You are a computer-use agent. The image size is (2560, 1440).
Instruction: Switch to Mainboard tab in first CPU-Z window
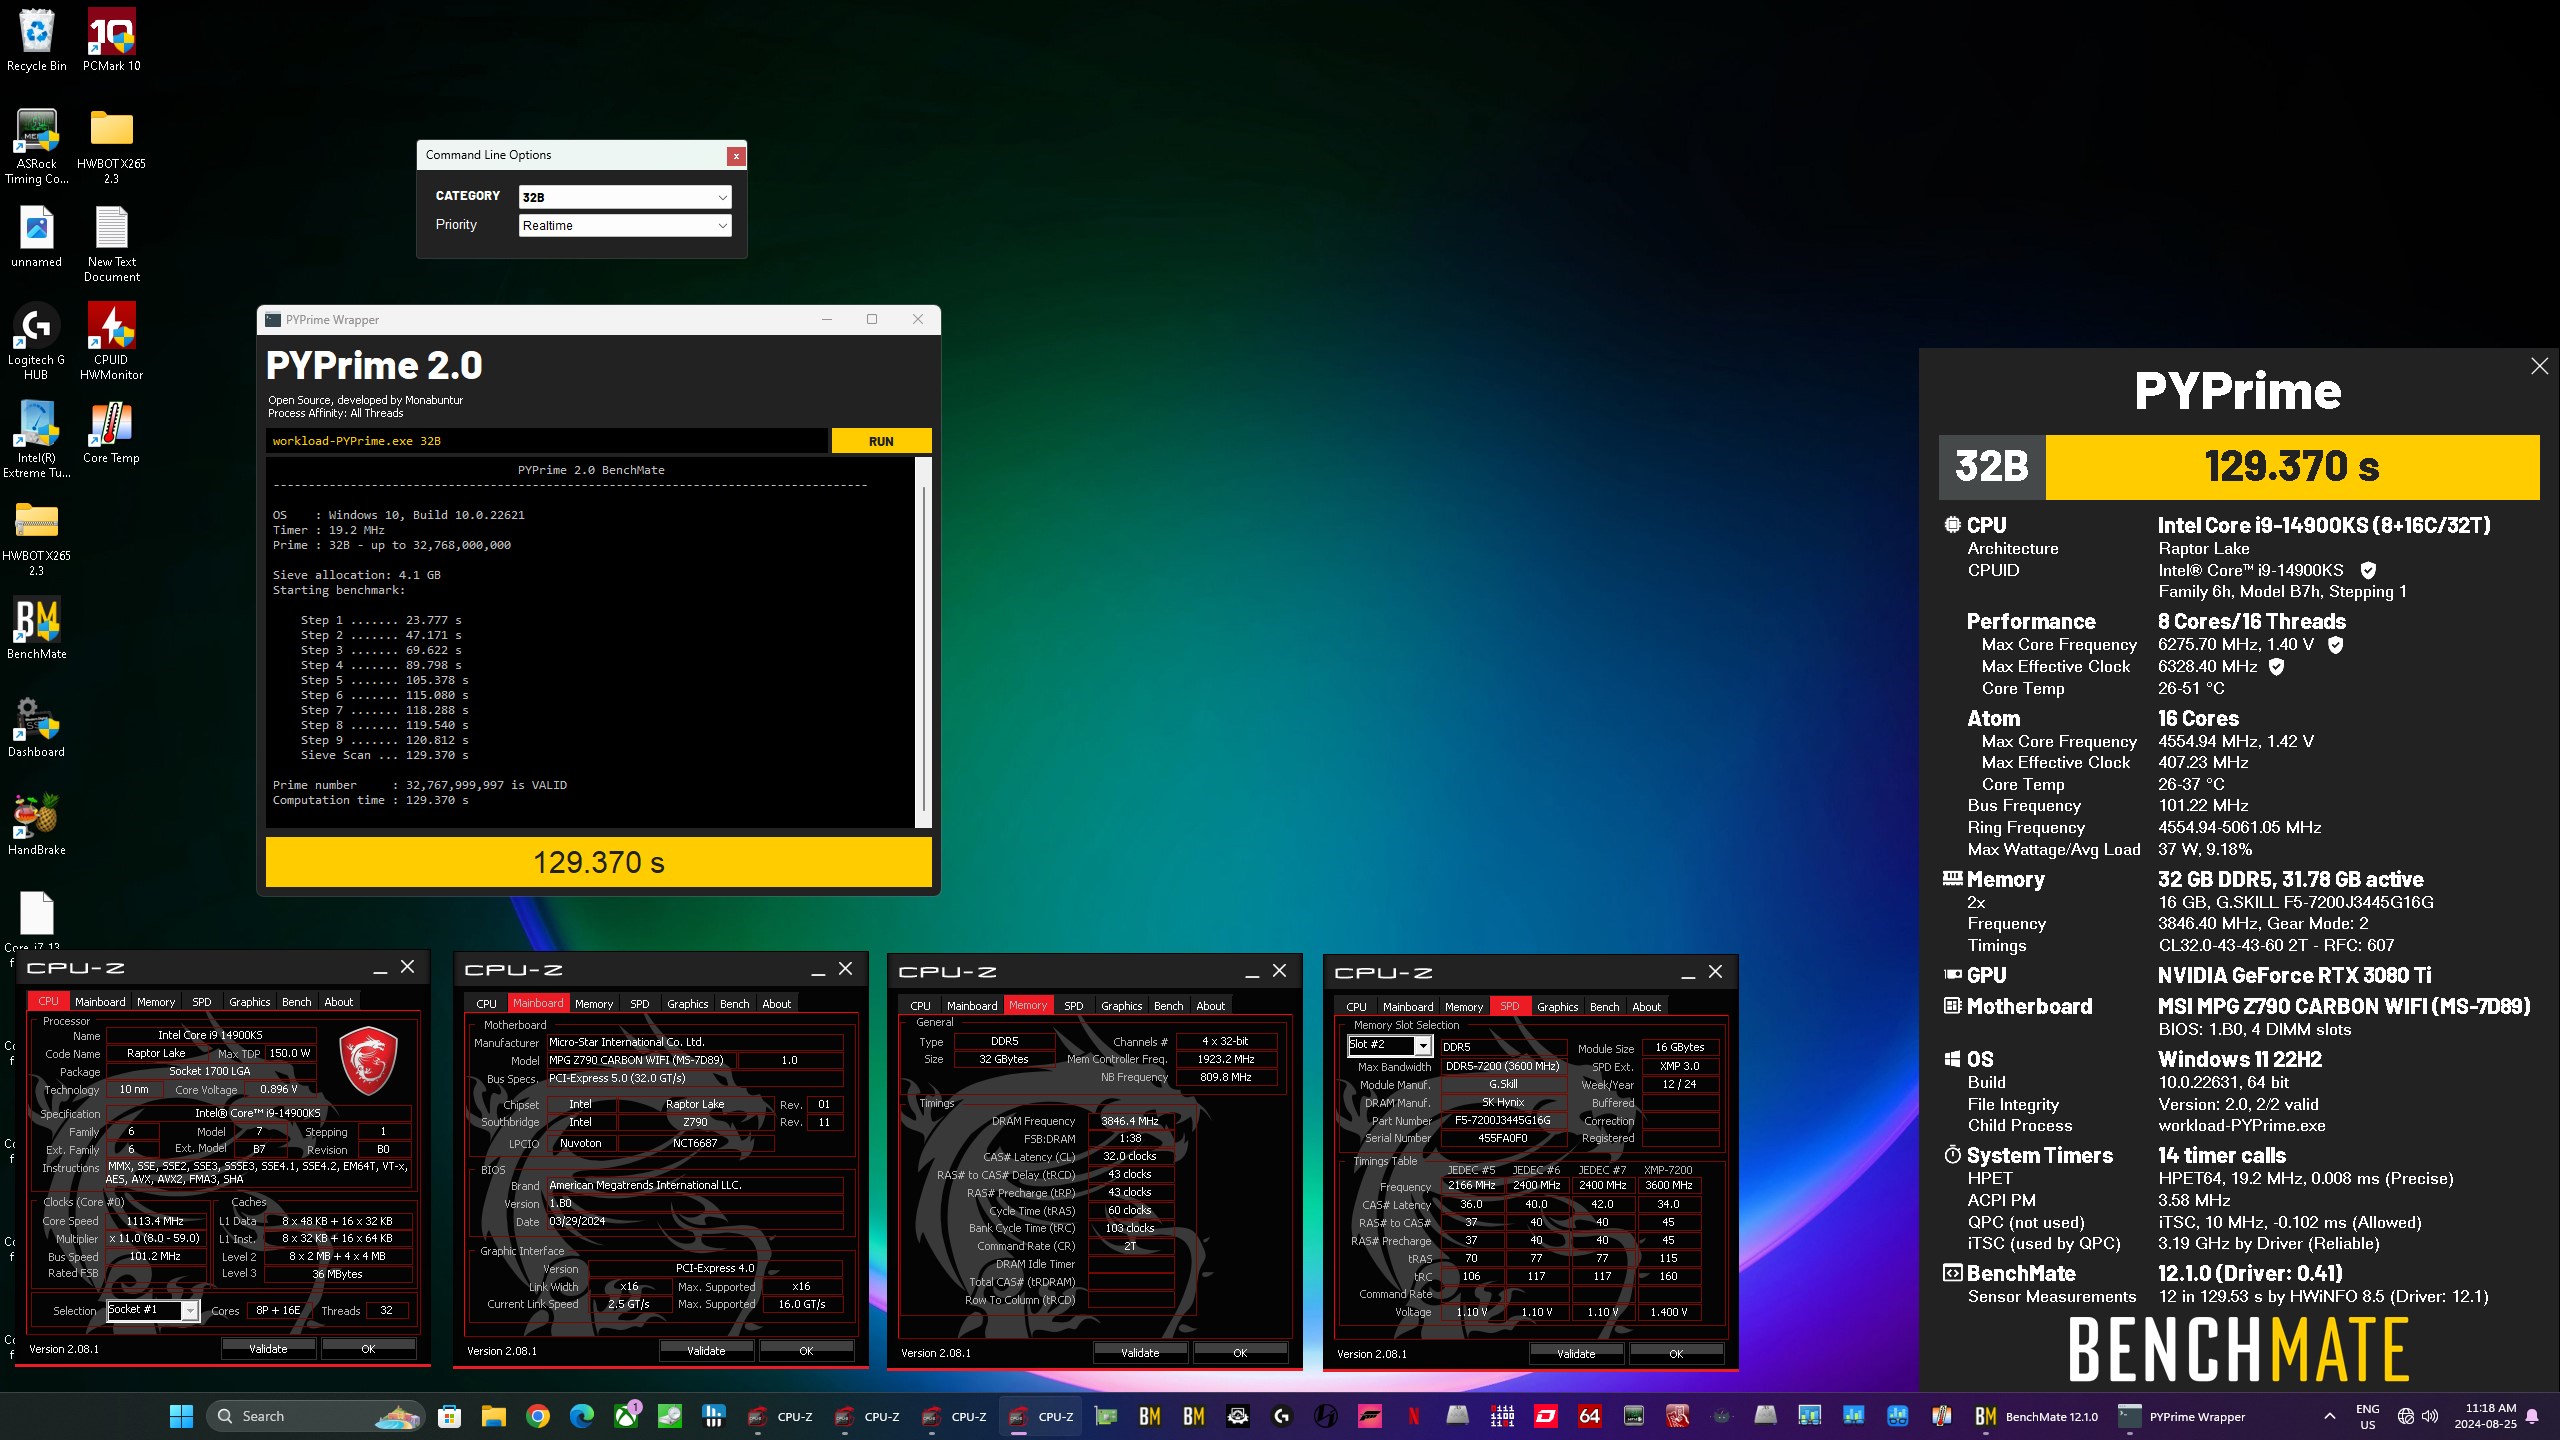(100, 1002)
